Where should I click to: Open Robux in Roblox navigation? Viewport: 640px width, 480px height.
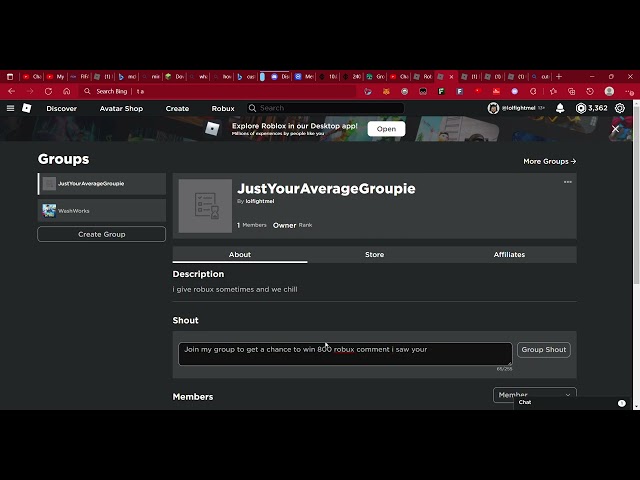(x=223, y=109)
